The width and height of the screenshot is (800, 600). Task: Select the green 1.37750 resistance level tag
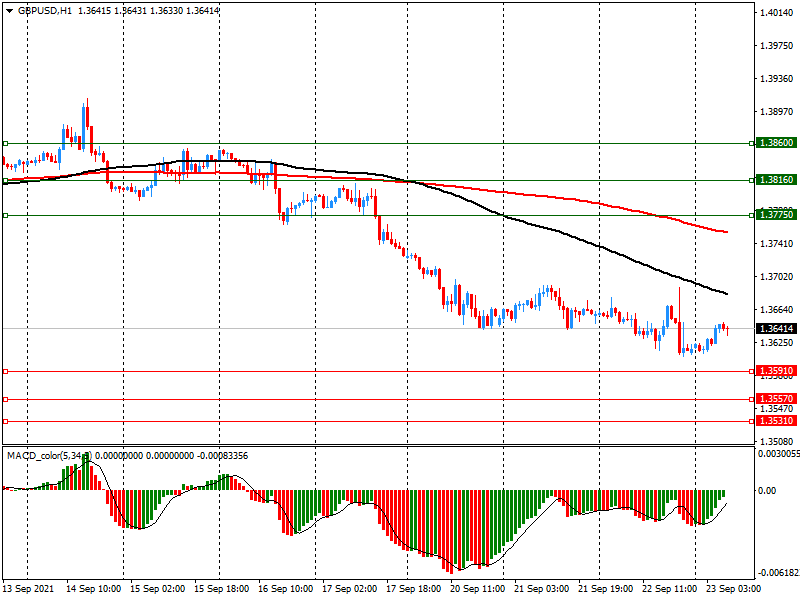click(x=777, y=215)
